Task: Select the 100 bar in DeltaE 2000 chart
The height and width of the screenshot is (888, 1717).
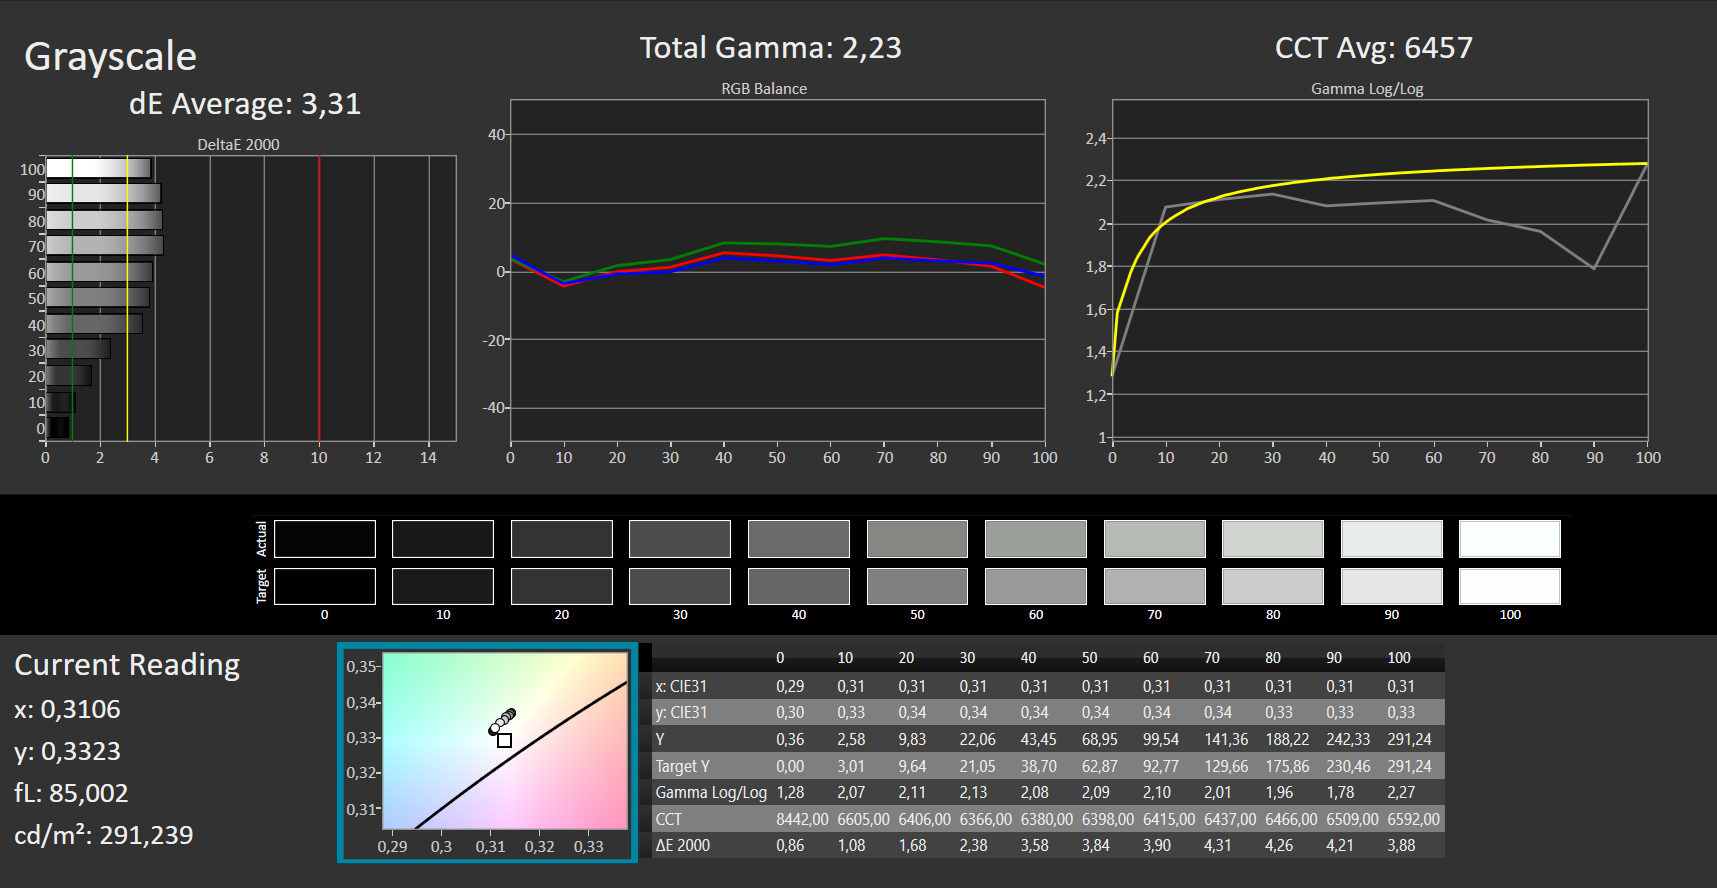Action: click(98, 168)
